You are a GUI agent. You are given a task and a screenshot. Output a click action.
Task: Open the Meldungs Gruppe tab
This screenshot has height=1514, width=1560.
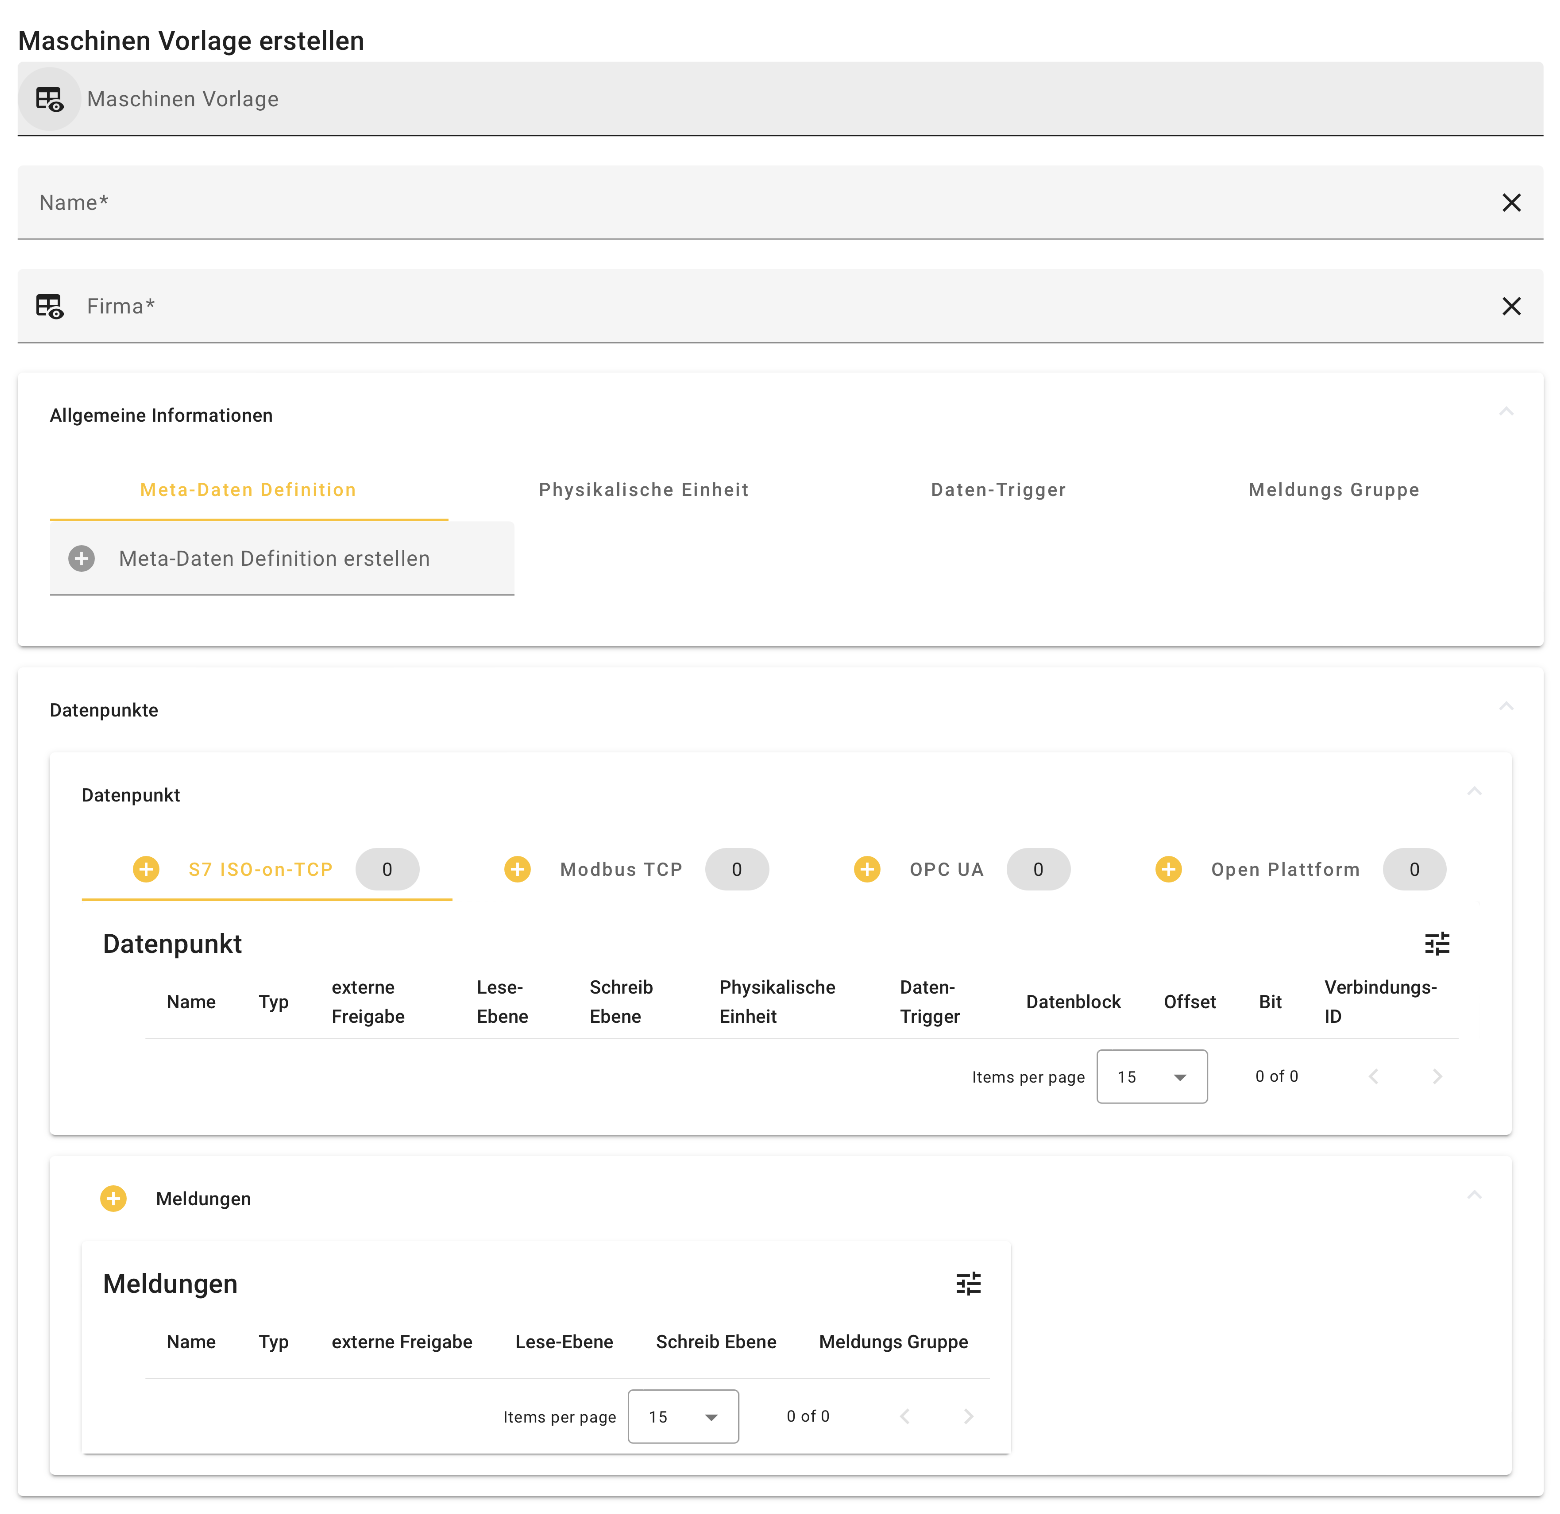pos(1333,490)
